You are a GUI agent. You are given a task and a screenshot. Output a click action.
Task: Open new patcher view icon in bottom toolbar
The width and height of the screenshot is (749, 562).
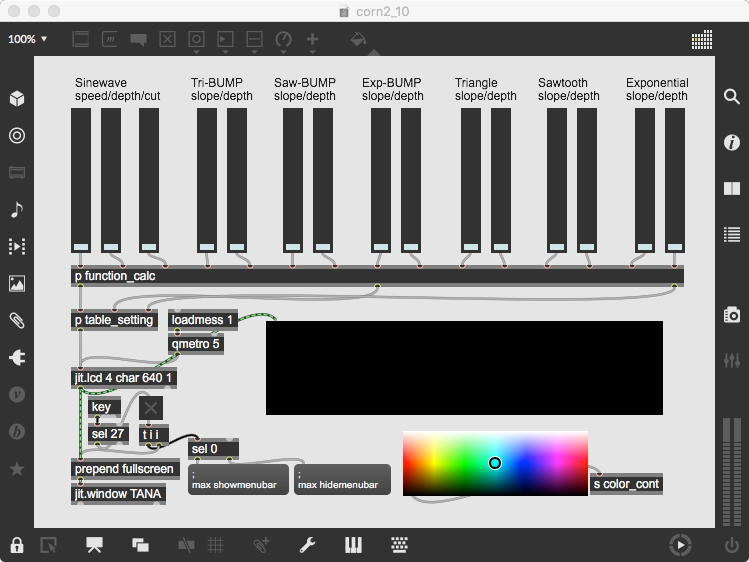pyautogui.click(x=49, y=545)
